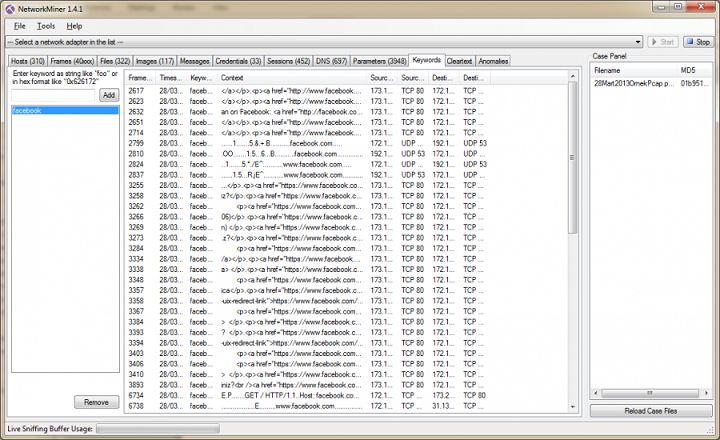Click the Reload Case Files button
The height and width of the screenshot is (440, 720).
(651, 411)
